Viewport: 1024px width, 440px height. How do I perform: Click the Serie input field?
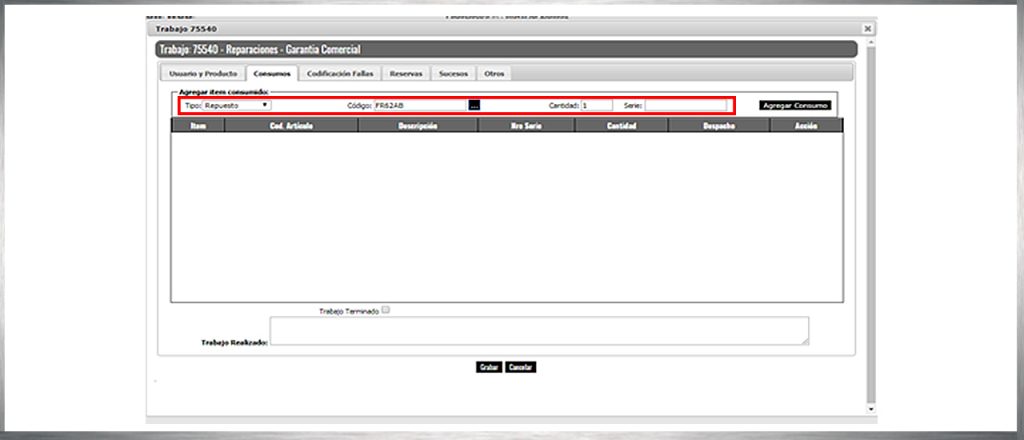[x=686, y=105]
